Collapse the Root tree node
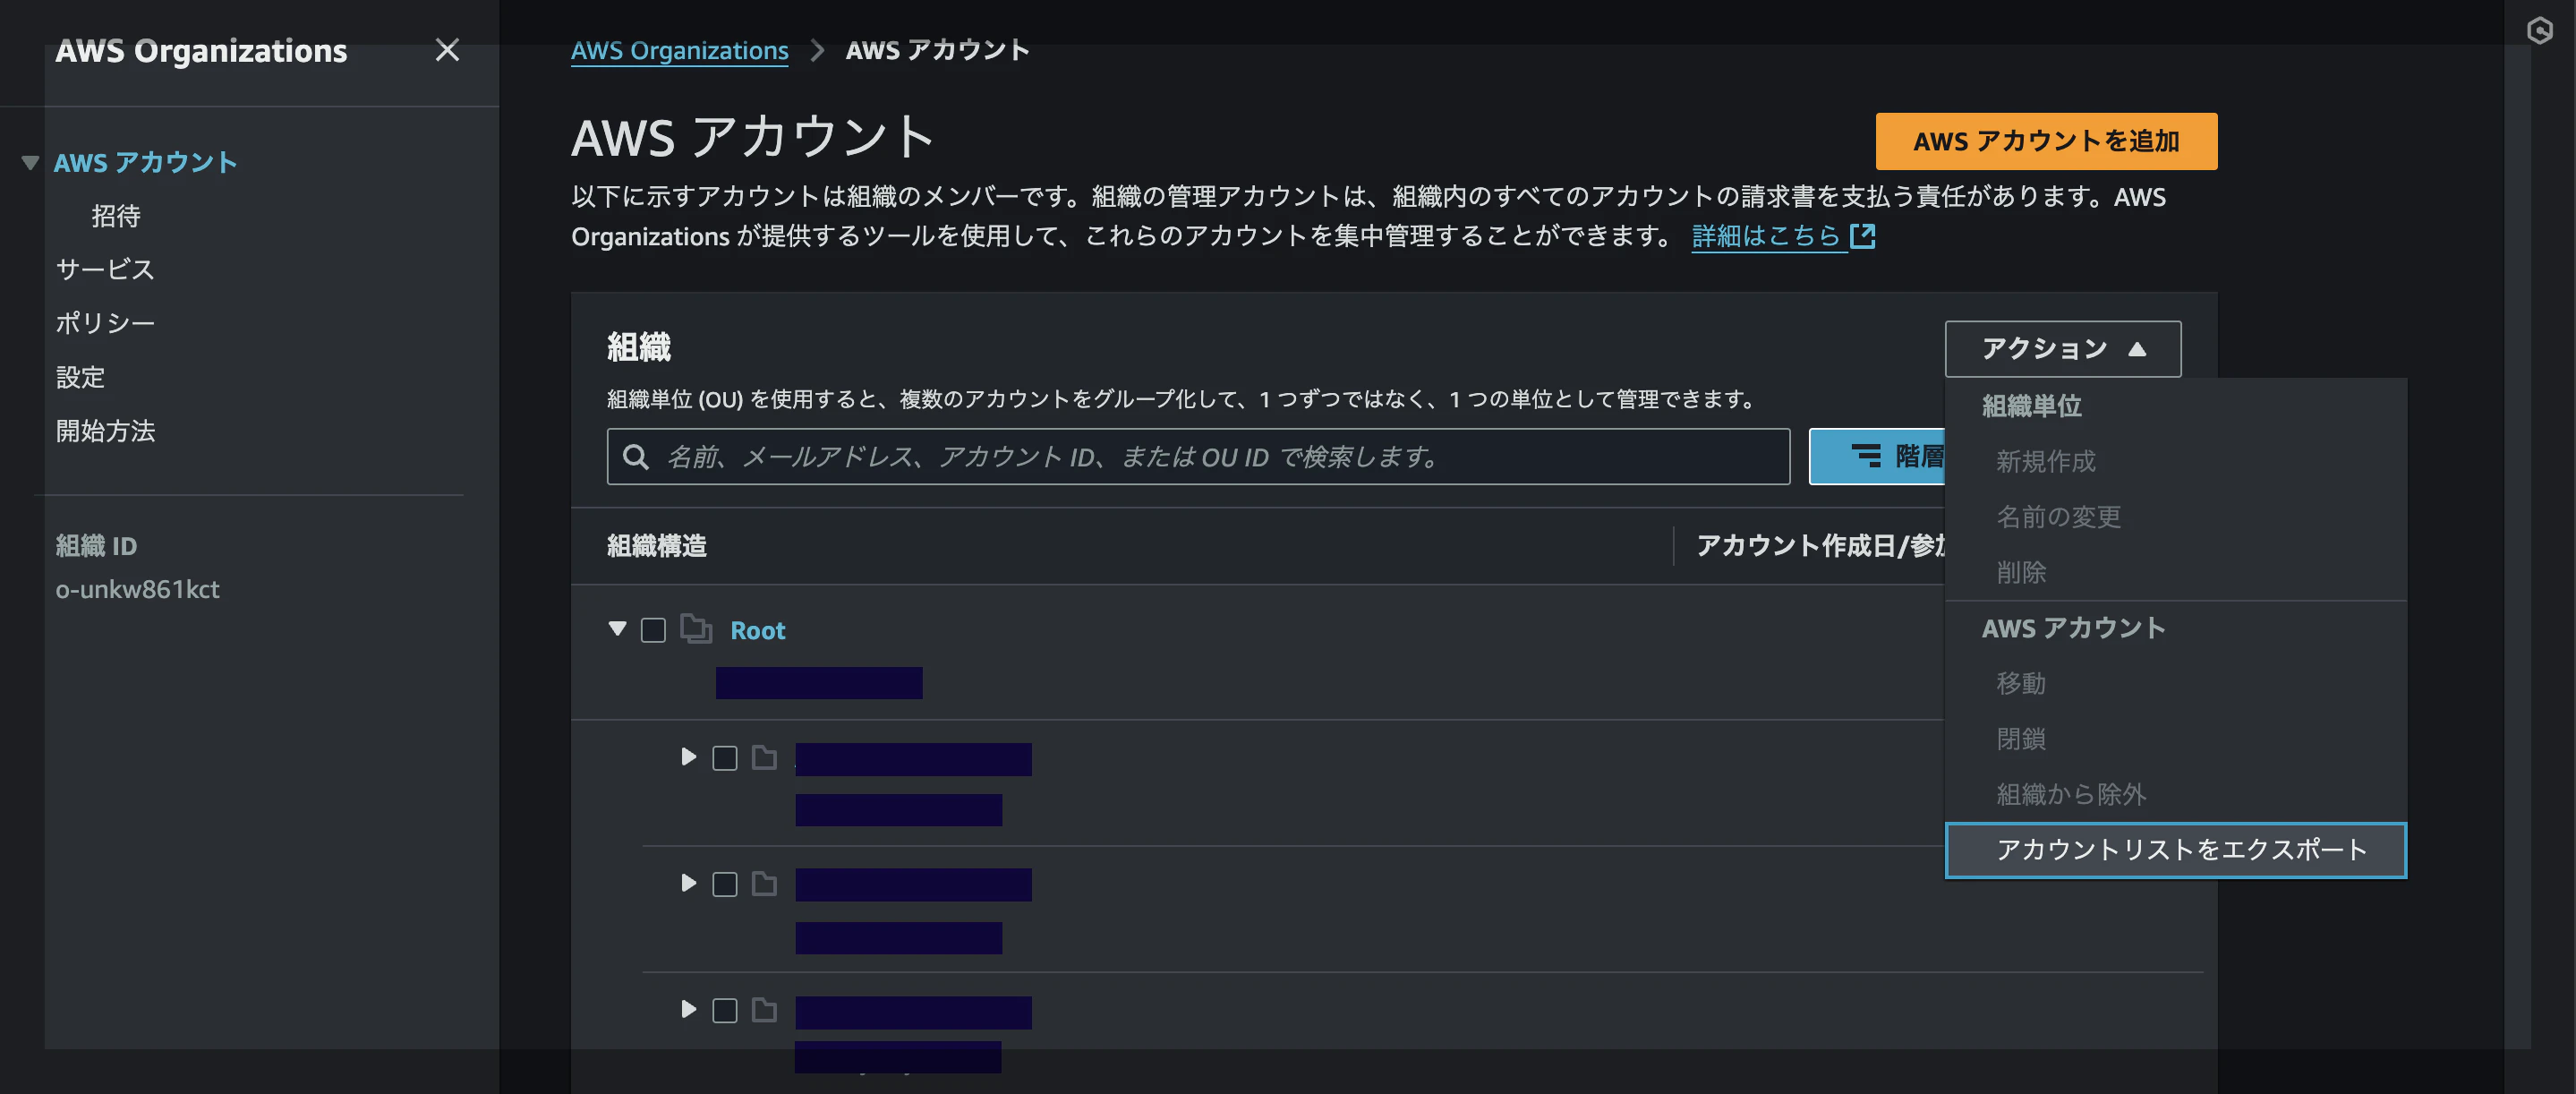This screenshot has height=1094, width=2576. pyautogui.click(x=617, y=628)
